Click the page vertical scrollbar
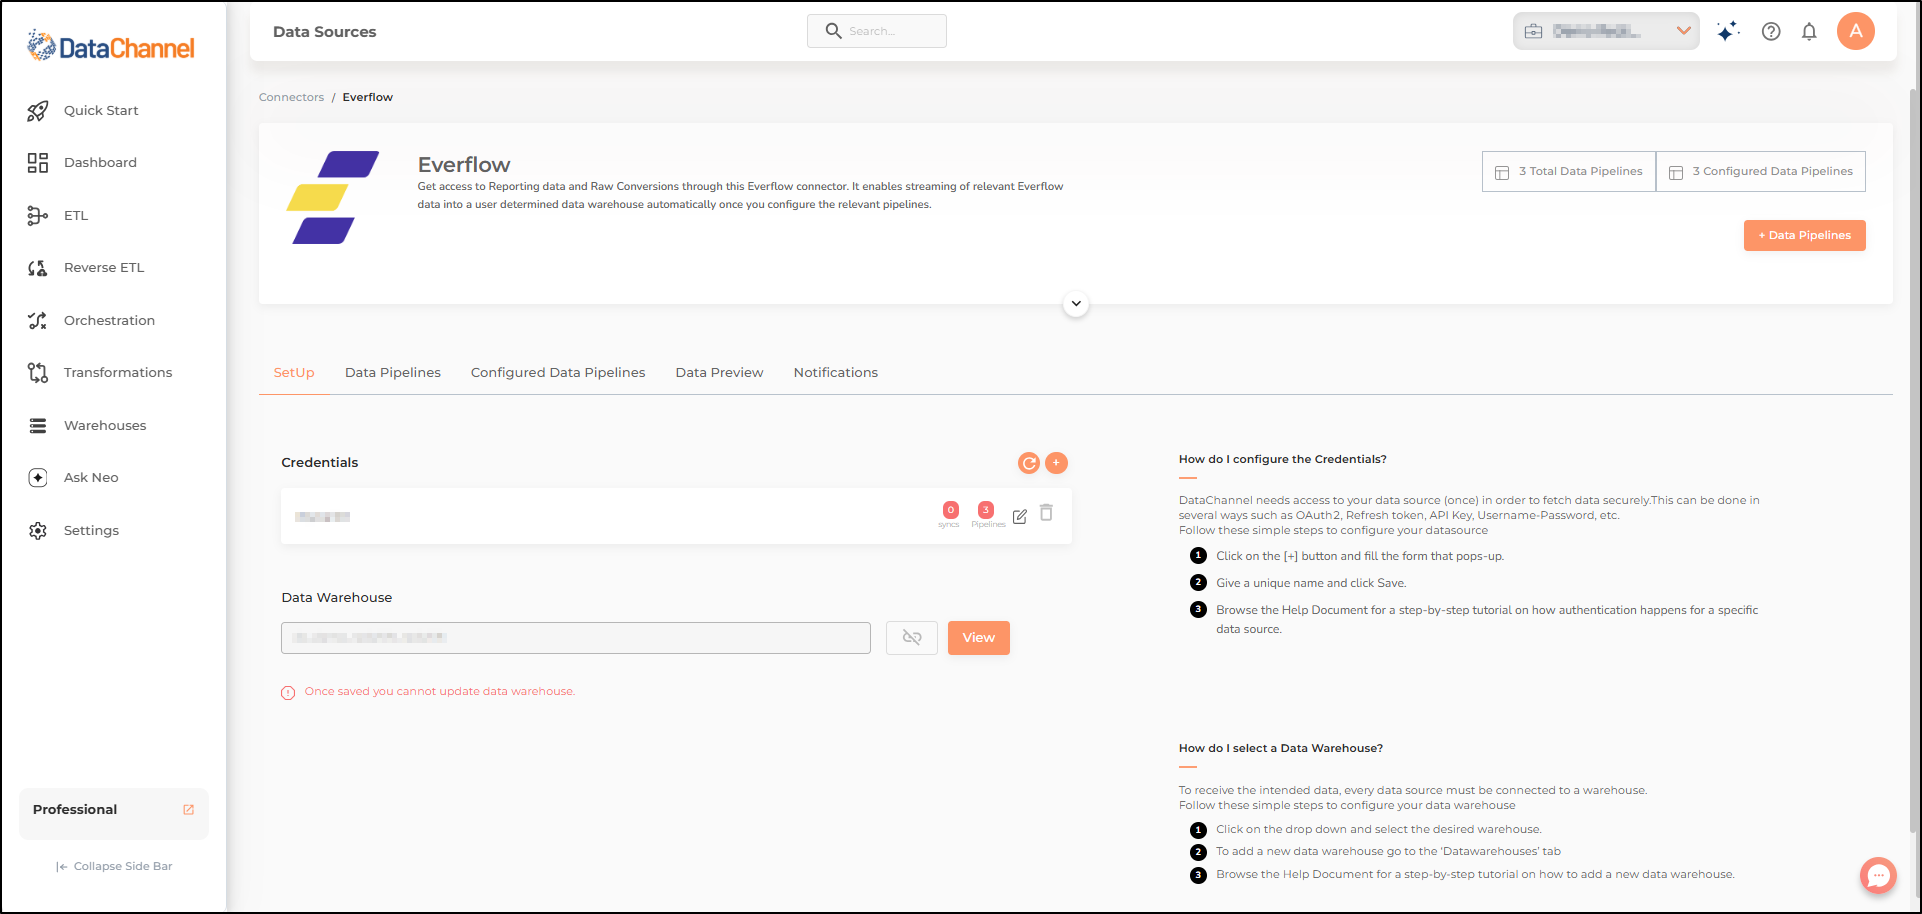This screenshot has height=914, width=1922. [1914, 460]
